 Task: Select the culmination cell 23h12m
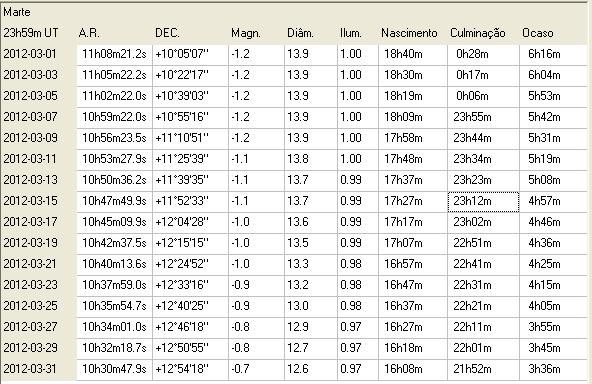(x=483, y=202)
